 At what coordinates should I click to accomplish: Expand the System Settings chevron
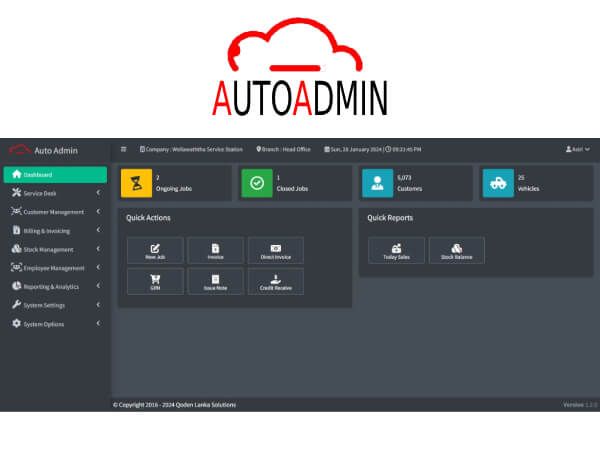pyautogui.click(x=98, y=305)
